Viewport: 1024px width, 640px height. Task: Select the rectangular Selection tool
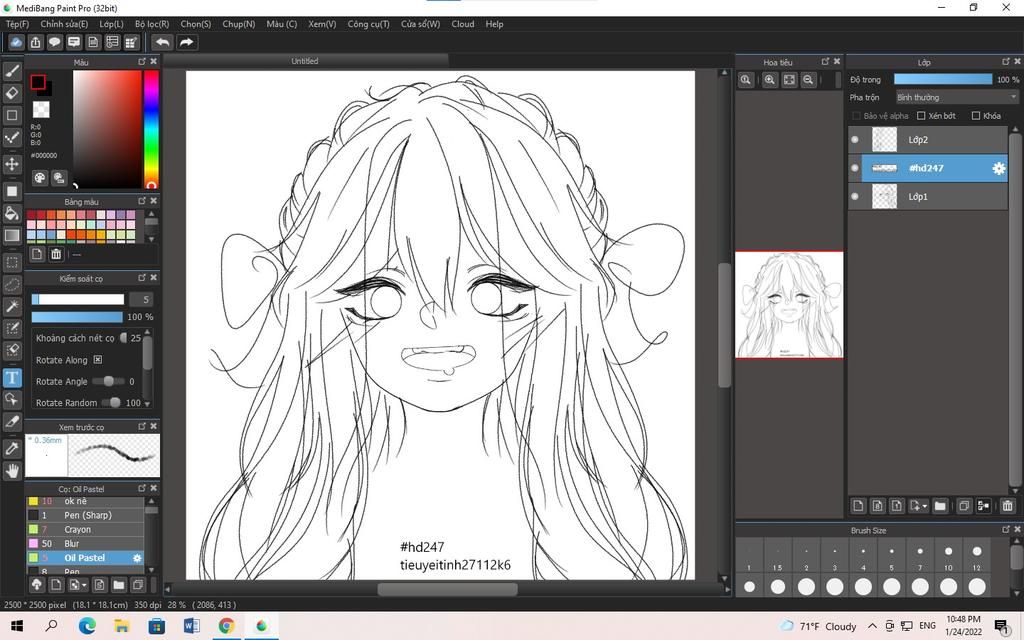point(12,263)
